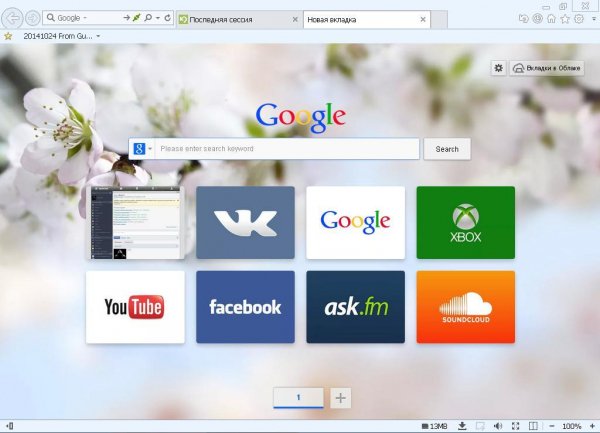Click the 100% zoom level
The height and width of the screenshot is (433, 600).
tap(572, 426)
